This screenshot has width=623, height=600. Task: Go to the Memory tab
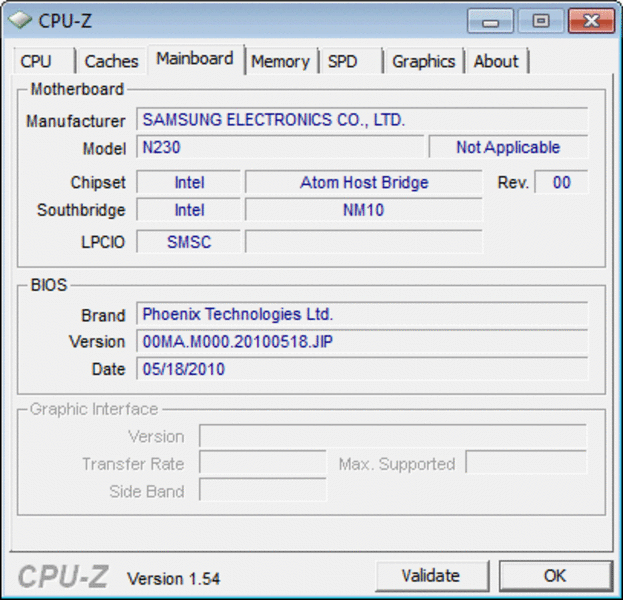(280, 61)
